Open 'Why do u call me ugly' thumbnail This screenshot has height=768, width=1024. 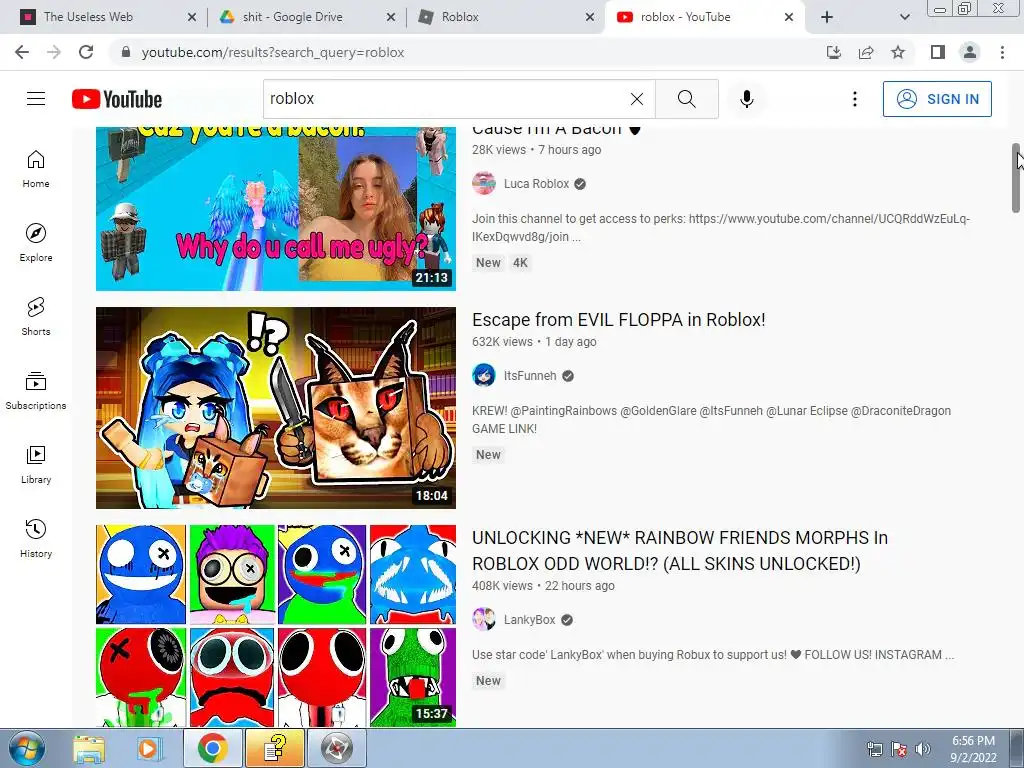pyautogui.click(x=276, y=209)
